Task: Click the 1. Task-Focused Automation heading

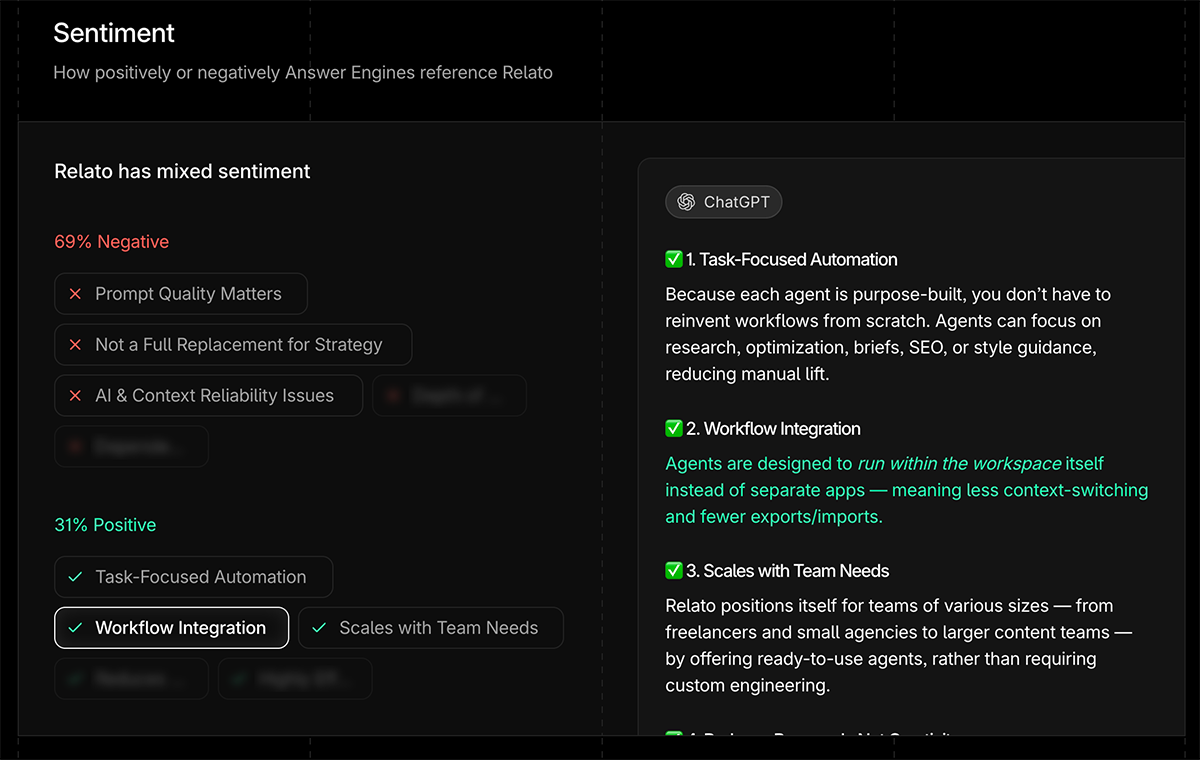Action: (791, 259)
